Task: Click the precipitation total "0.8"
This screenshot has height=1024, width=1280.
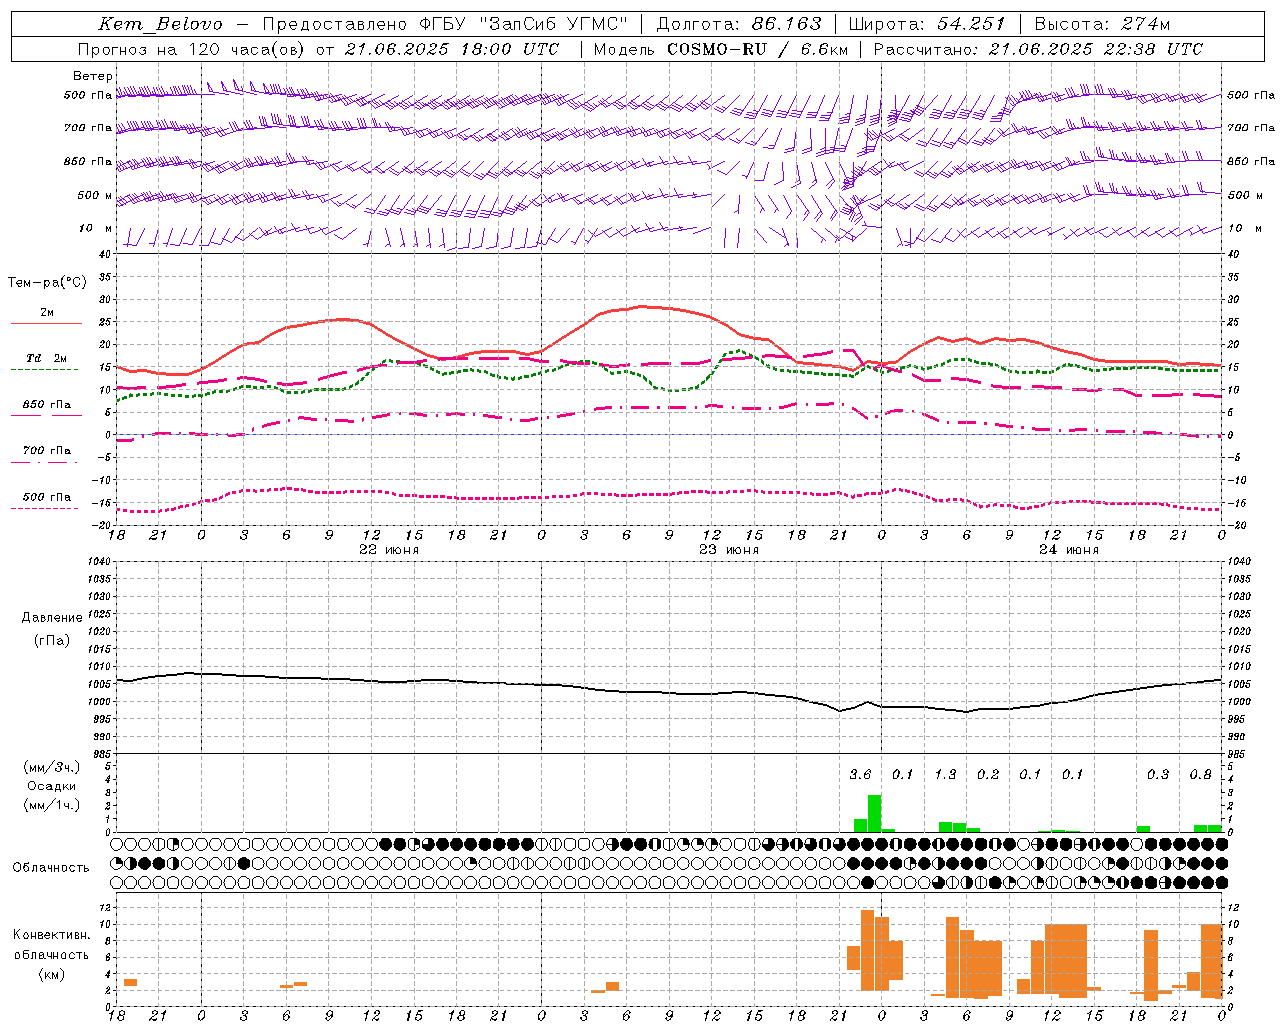Action: (1200, 775)
